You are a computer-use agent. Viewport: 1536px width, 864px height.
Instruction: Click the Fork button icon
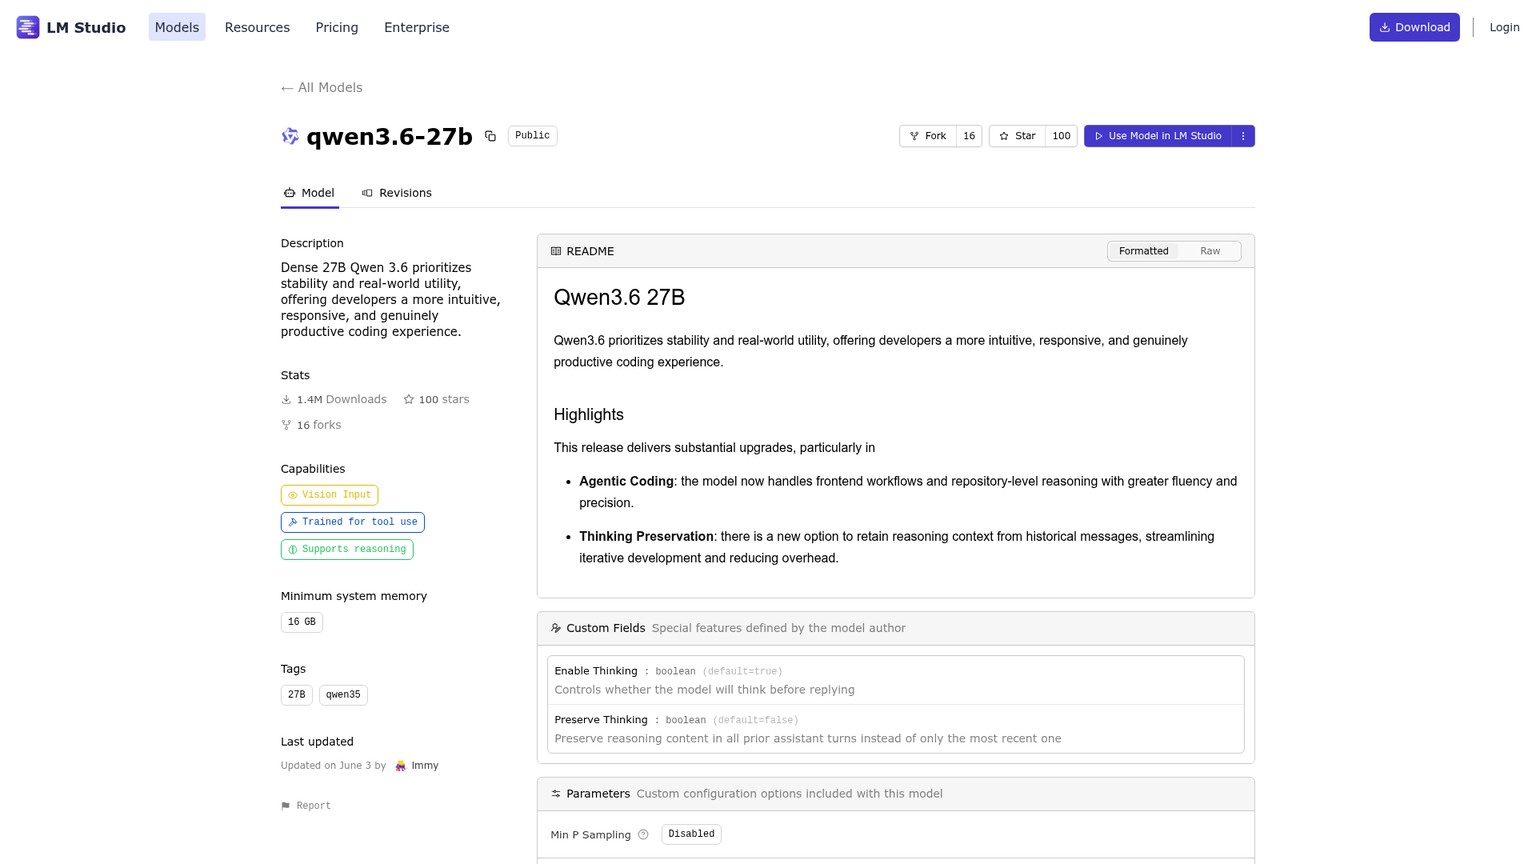[914, 136]
